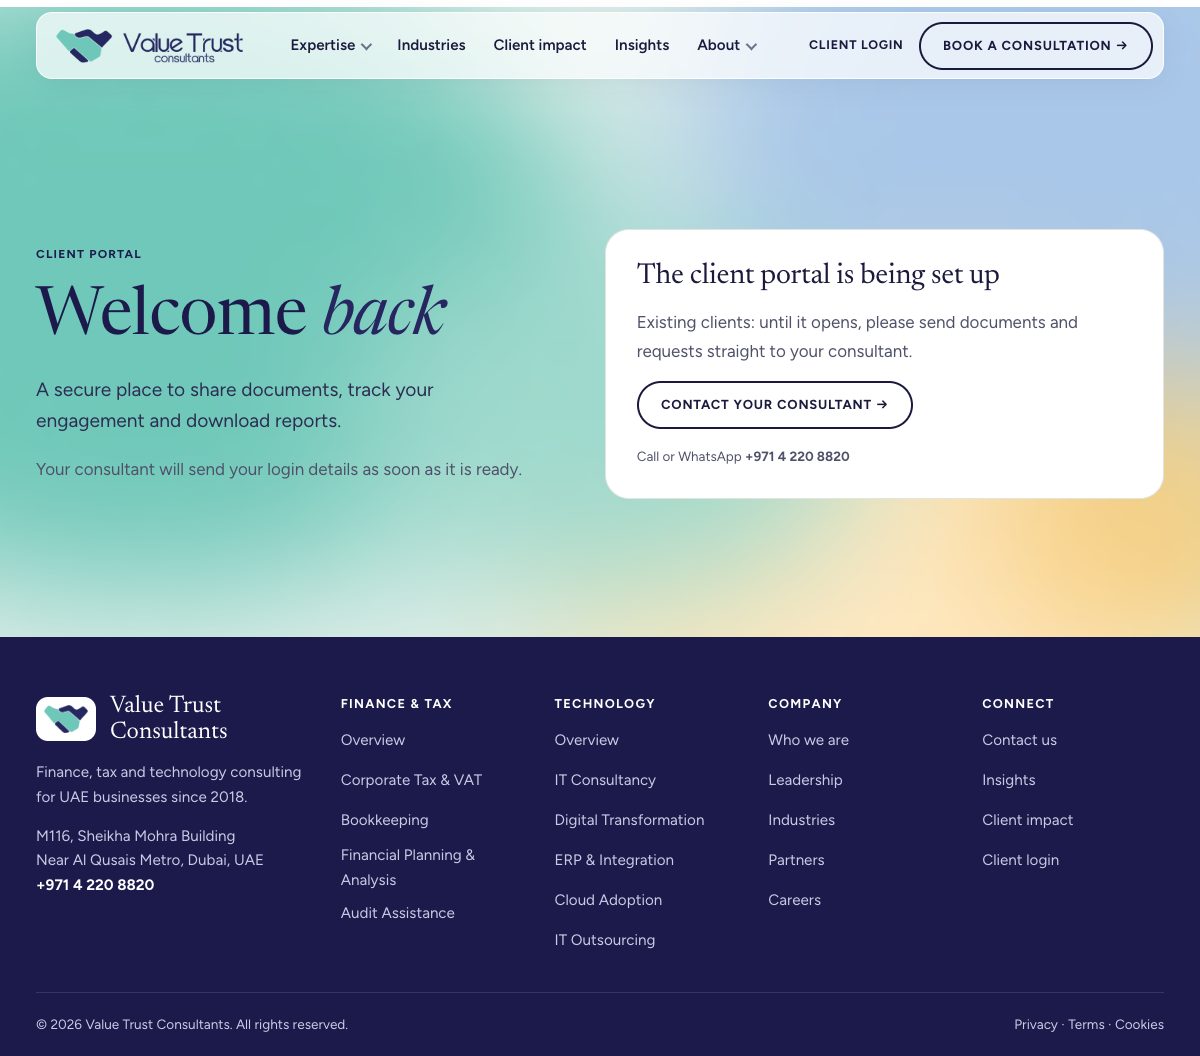The width and height of the screenshot is (1200, 1056).
Task: Open the Expertise menu label
Action: coord(323,45)
